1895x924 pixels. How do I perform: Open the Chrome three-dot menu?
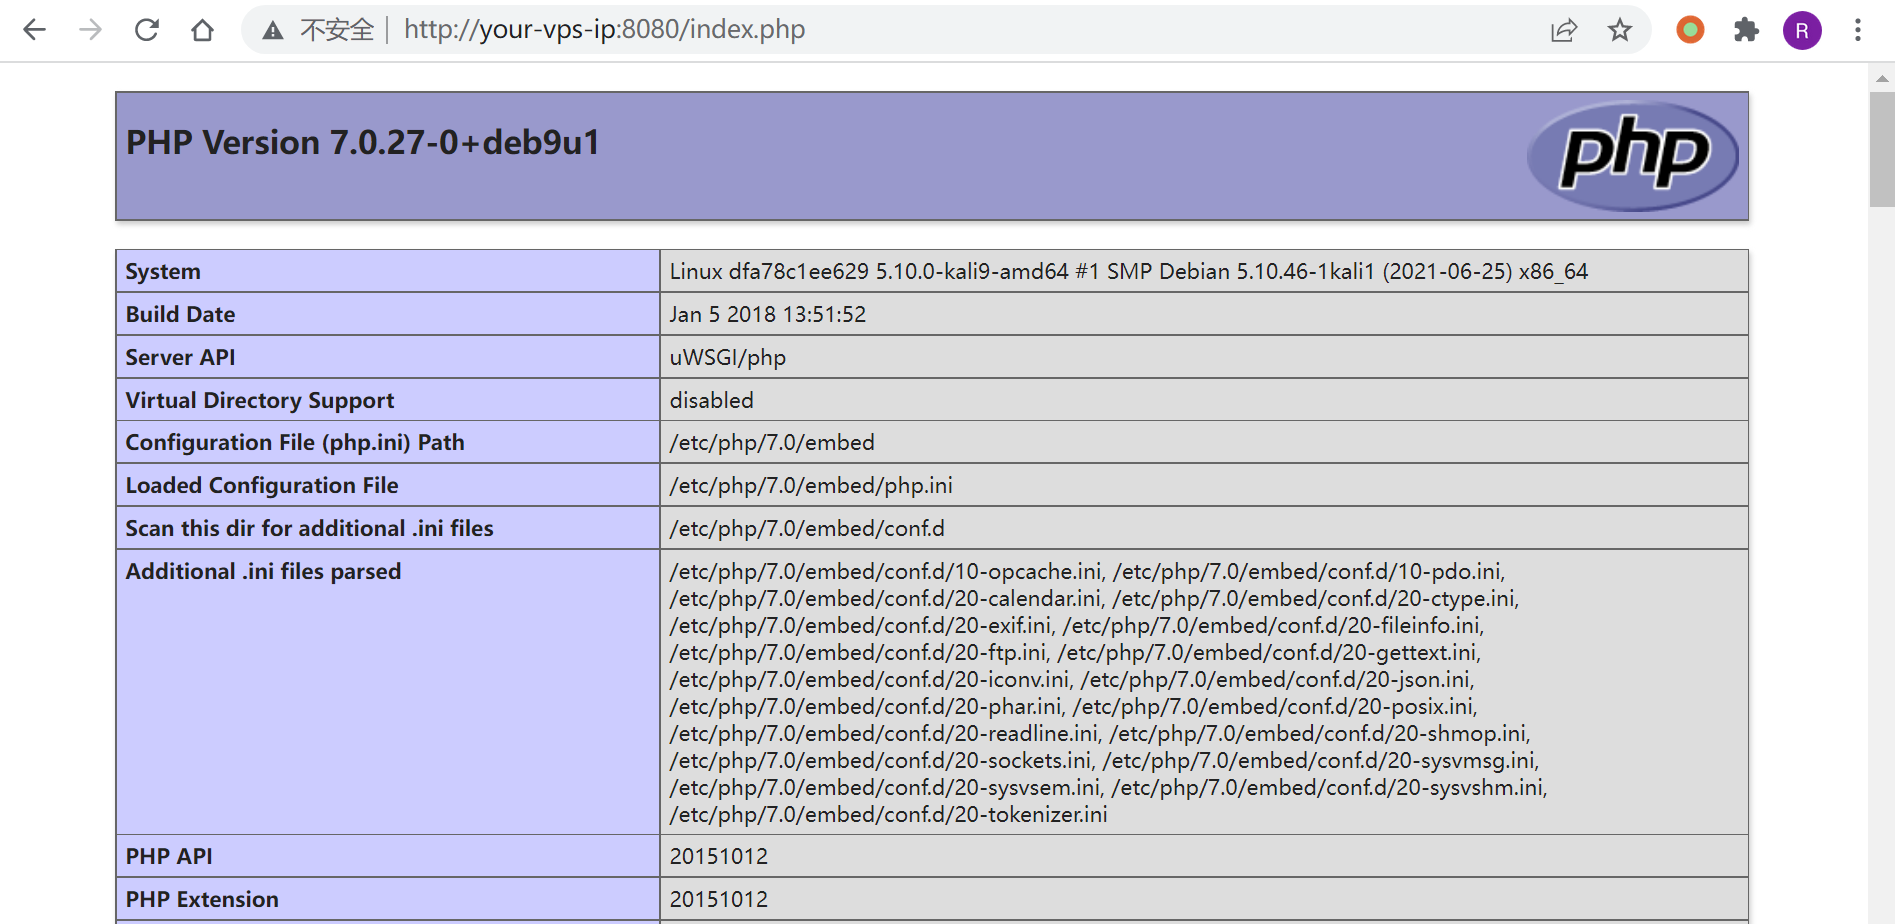click(x=1858, y=30)
